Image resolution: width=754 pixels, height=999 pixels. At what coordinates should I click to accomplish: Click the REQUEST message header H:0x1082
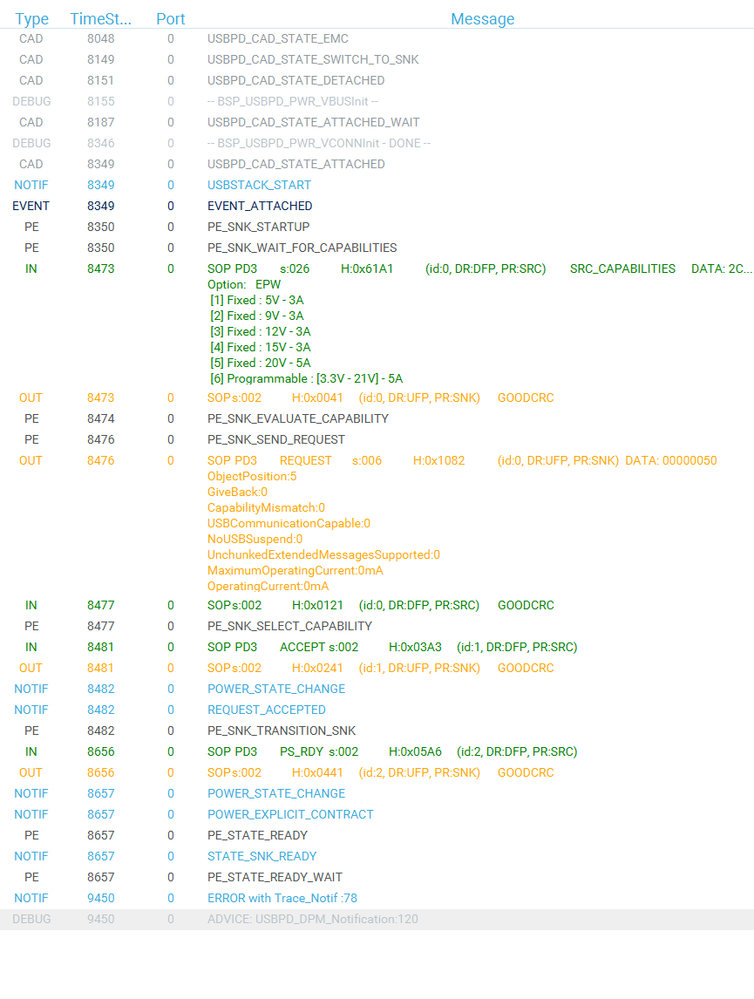(439, 461)
